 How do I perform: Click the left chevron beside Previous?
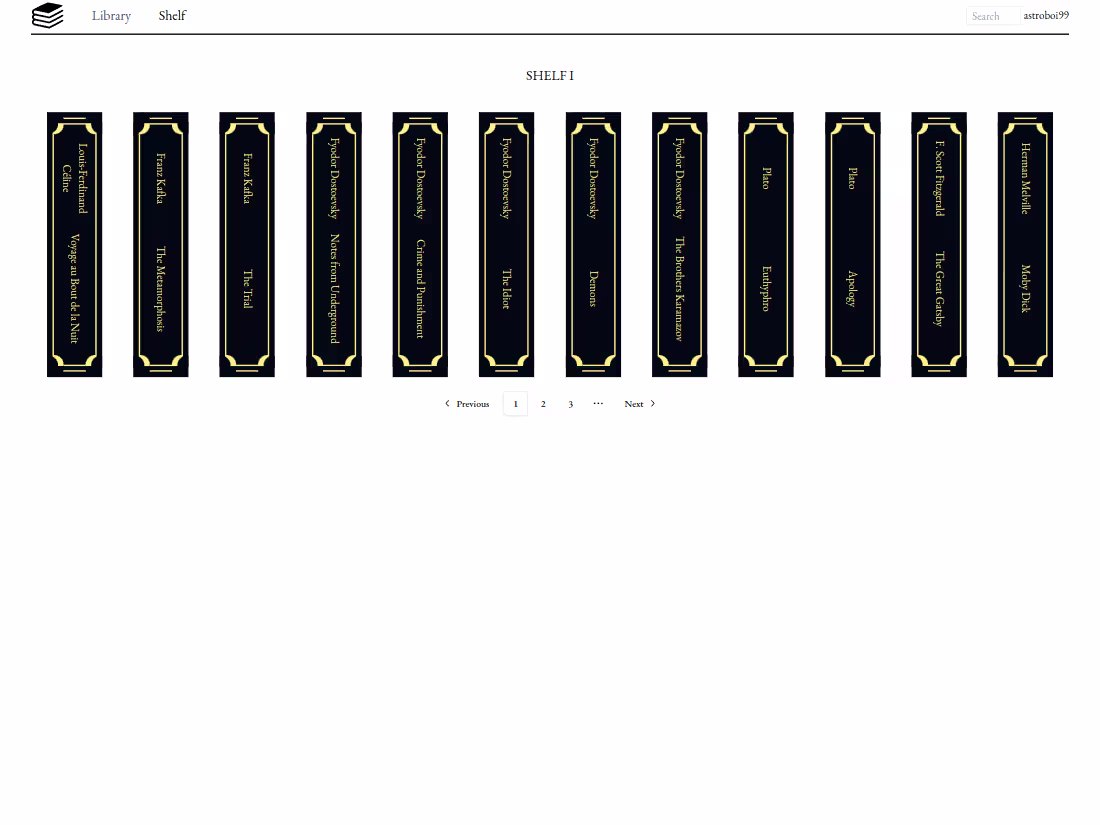(446, 403)
